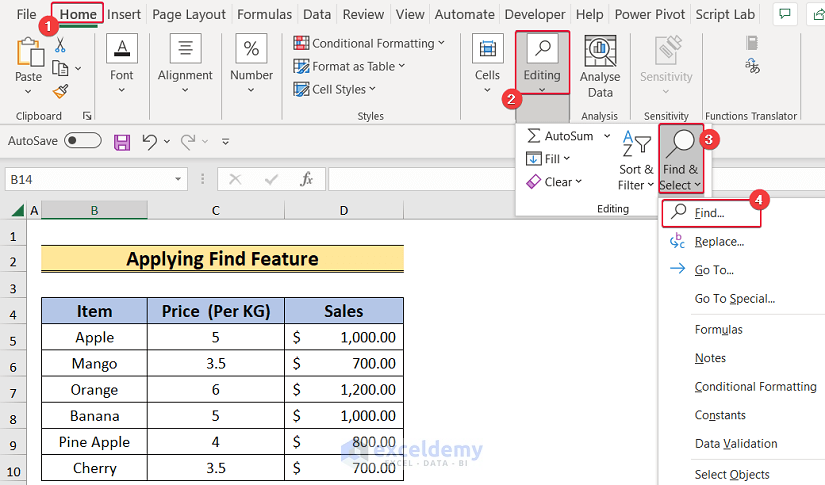Open the Formulas ribbon tab

coord(265,14)
